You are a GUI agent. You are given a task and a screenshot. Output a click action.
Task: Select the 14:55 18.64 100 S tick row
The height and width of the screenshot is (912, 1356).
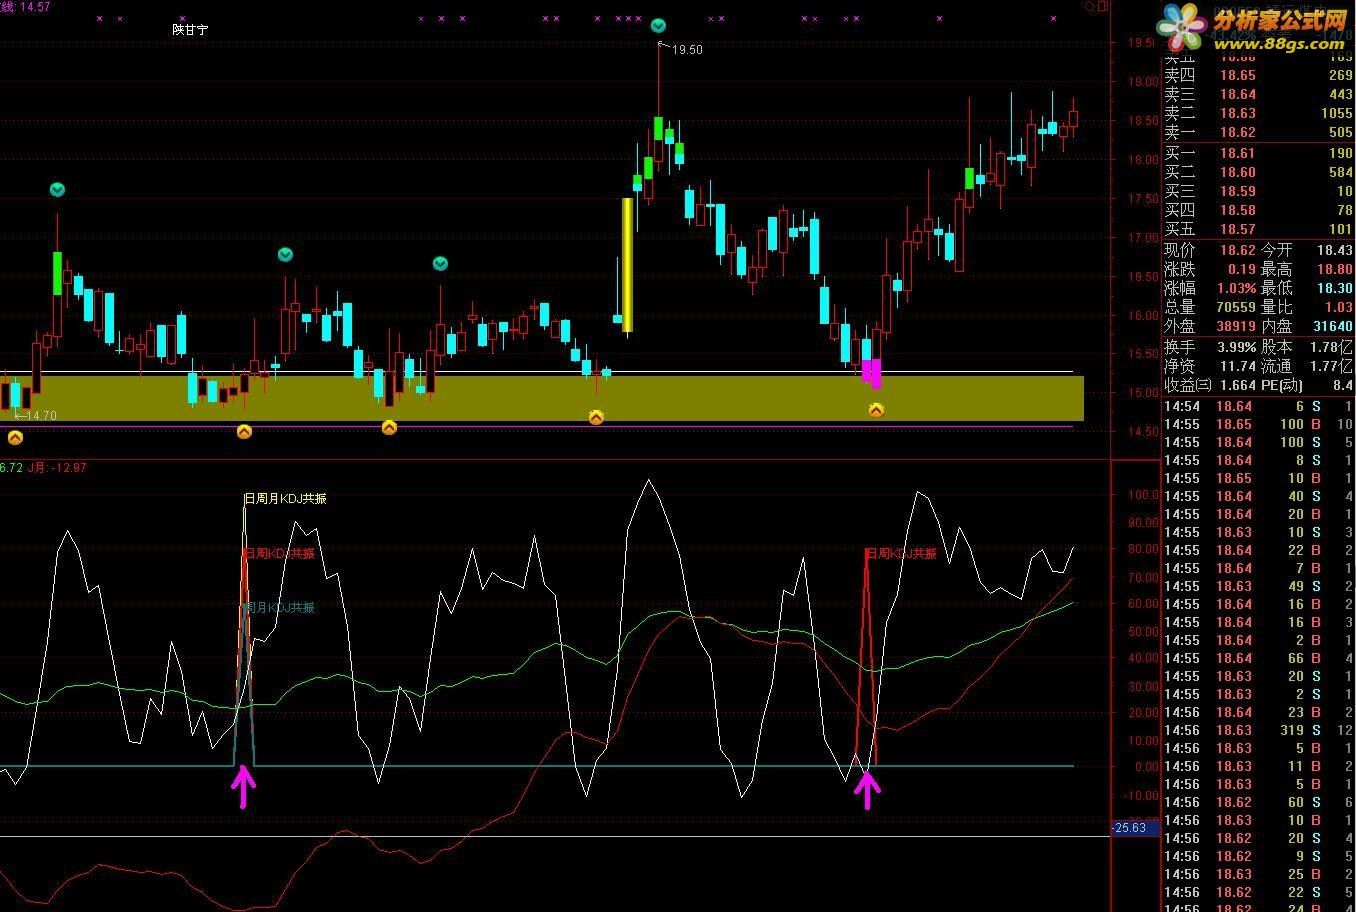point(1259,442)
